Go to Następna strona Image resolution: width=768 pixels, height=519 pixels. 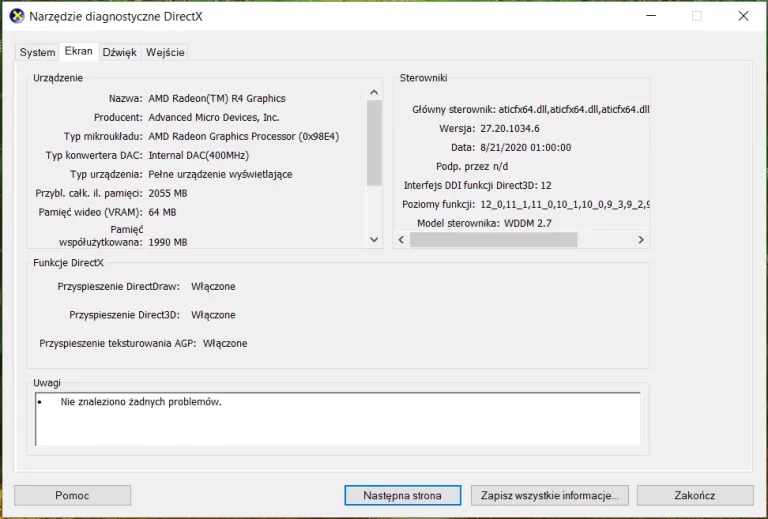[402, 495]
